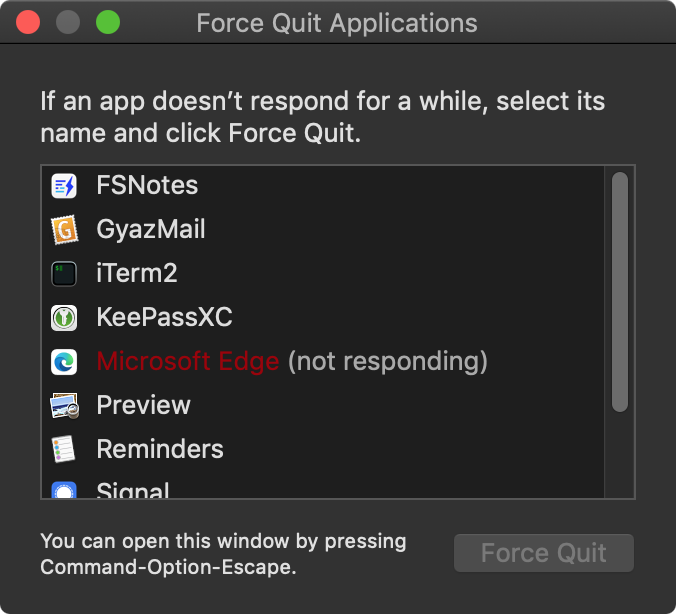The height and width of the screenshot is (614, 676).
Task: Click the FSNotes app icon
Action: [64, 185]
